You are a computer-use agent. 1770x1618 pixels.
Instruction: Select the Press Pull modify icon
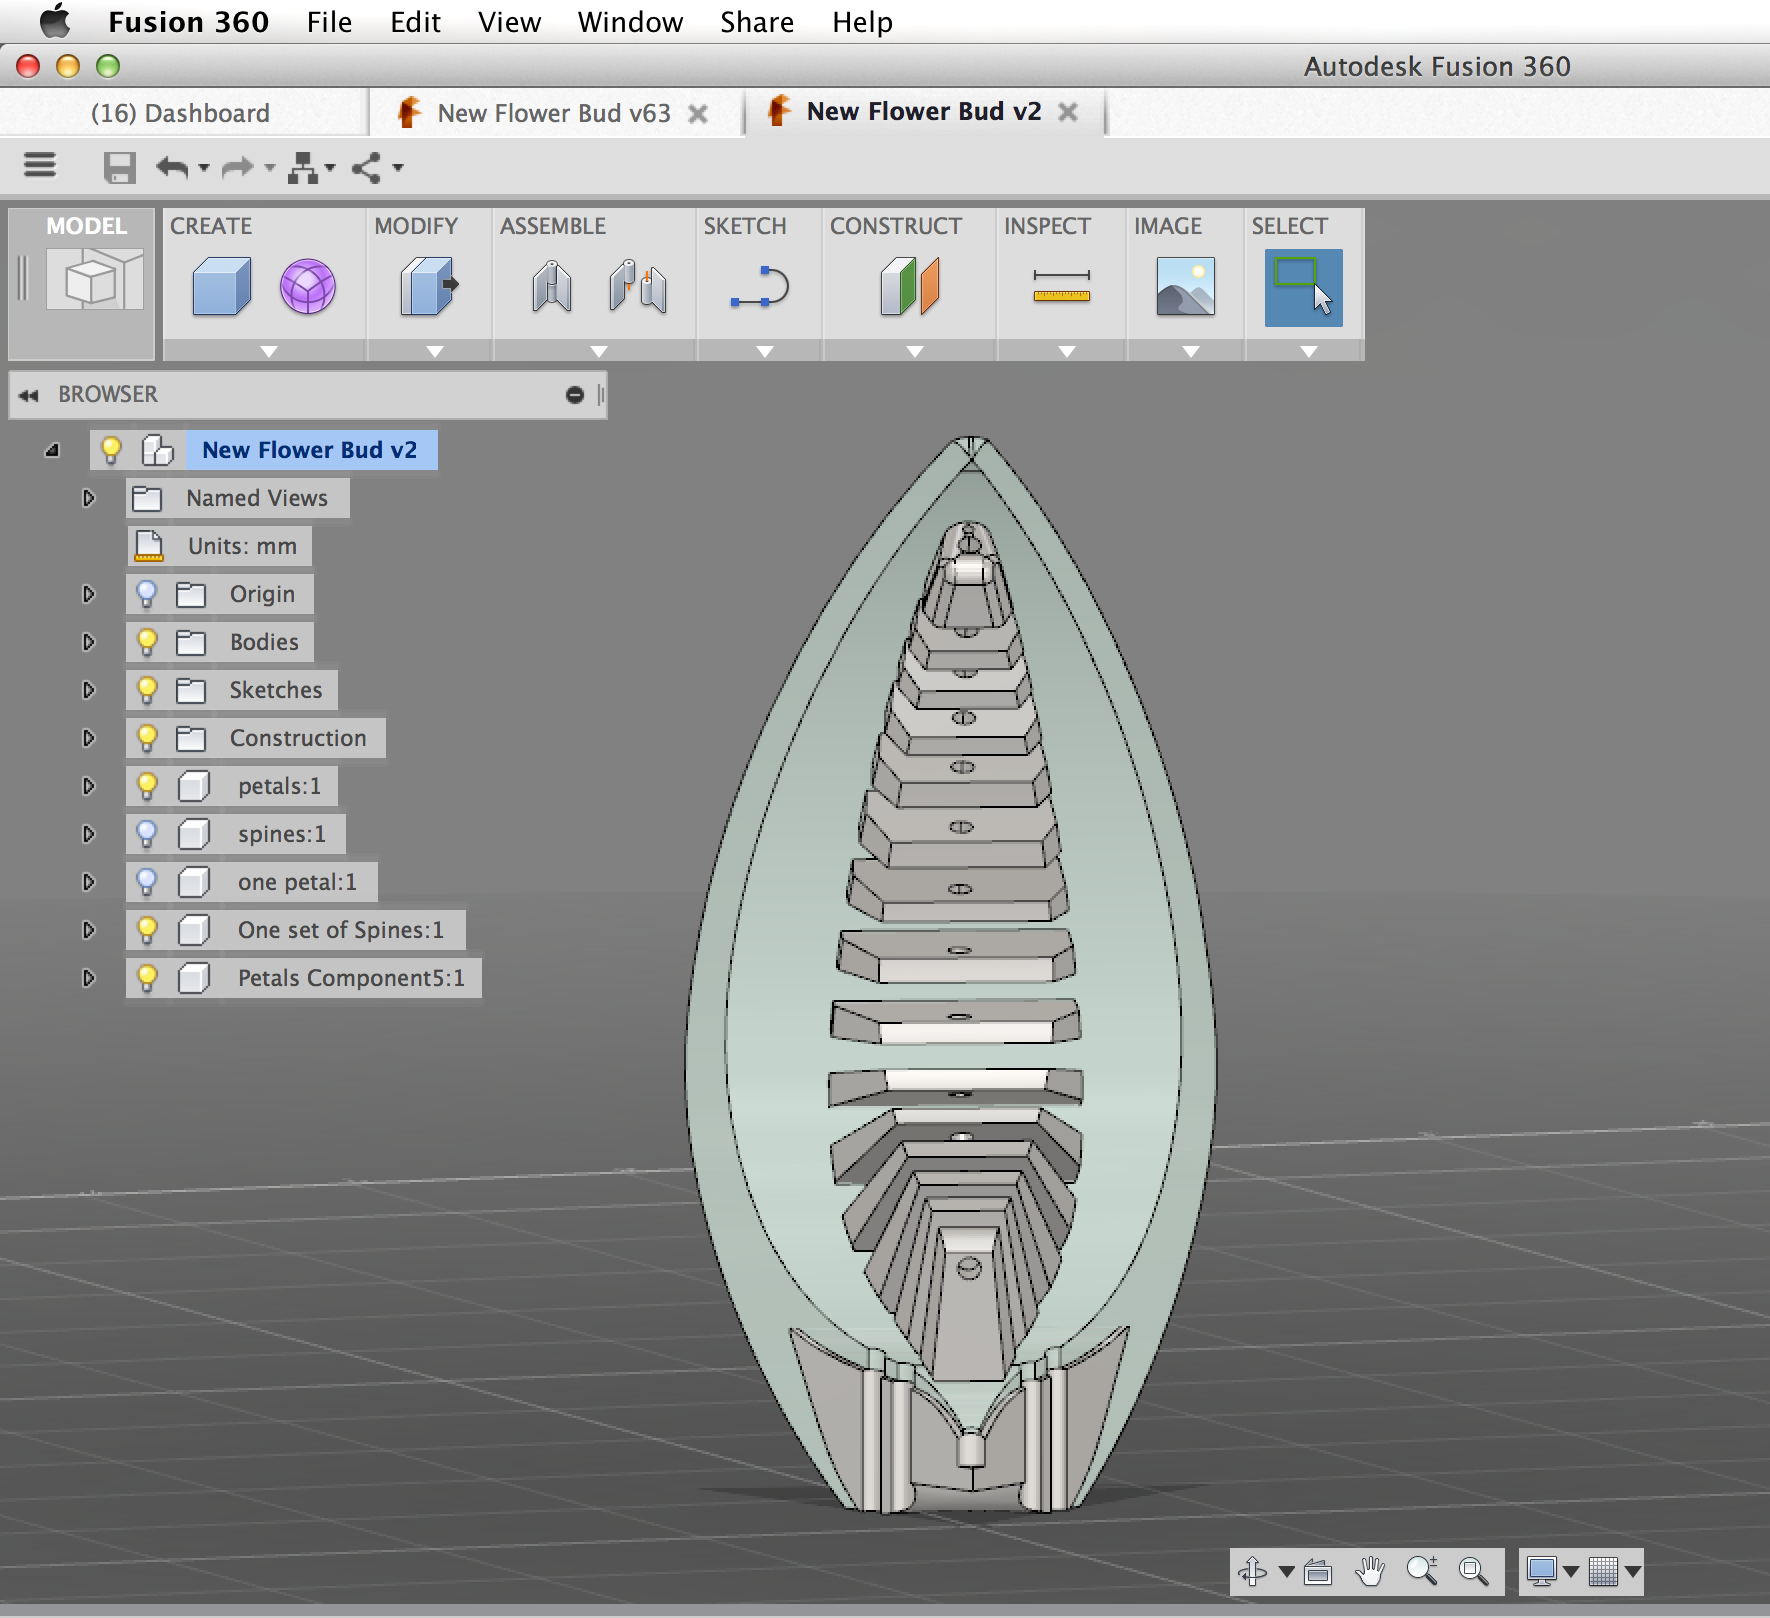tap(428, 287)
